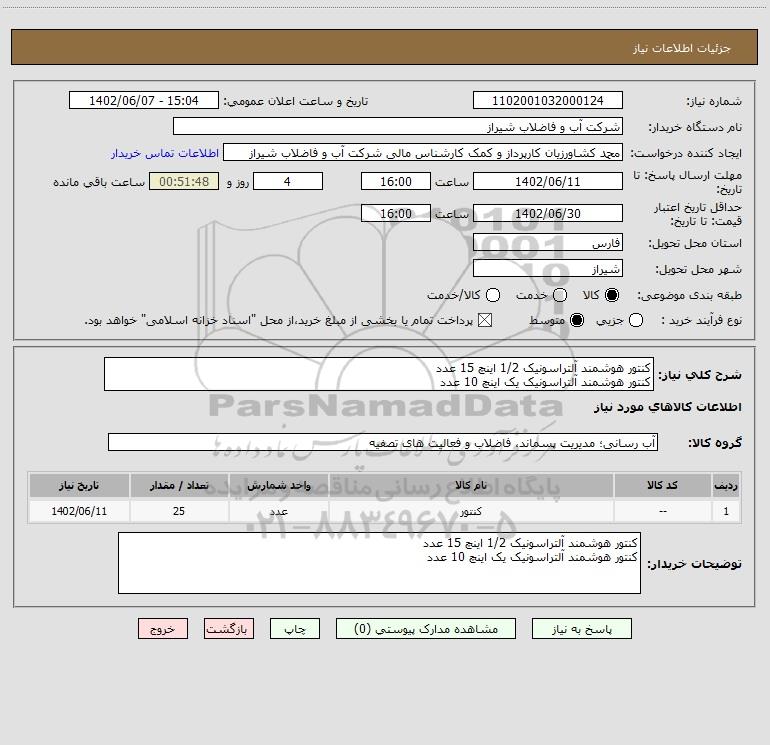Screen dimensions: 770x745
Task: Click the تعداد / مقدار column header
Action: pyautogui.click(x=179, y=485)
